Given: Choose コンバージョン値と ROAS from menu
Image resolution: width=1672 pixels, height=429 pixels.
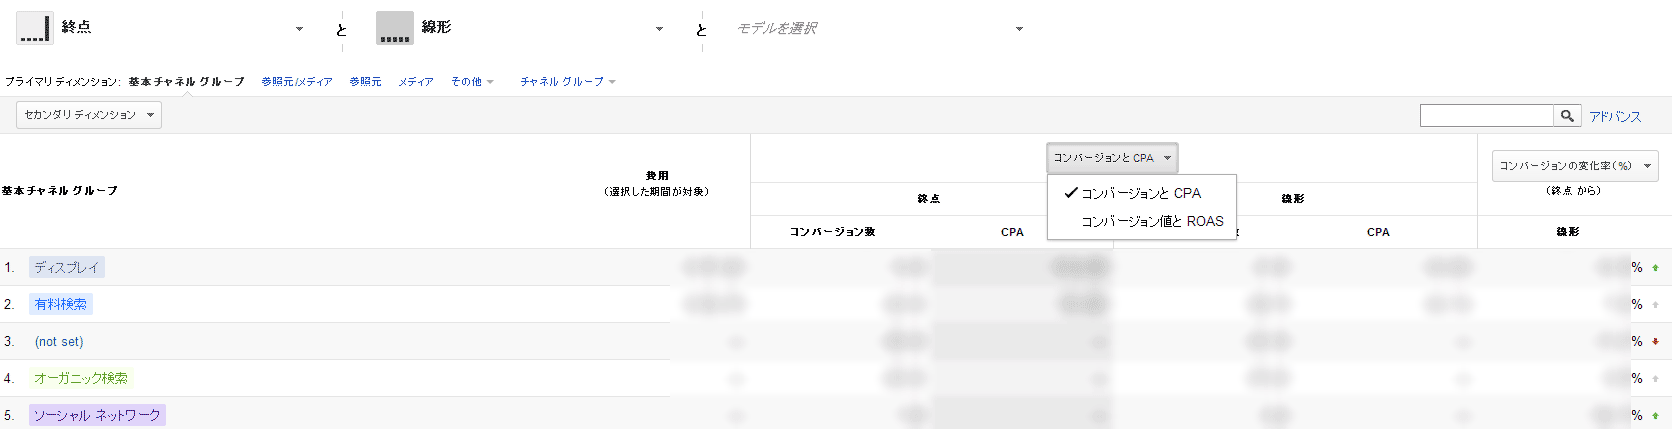Looking at the screenshot, I should (1152, 221).
